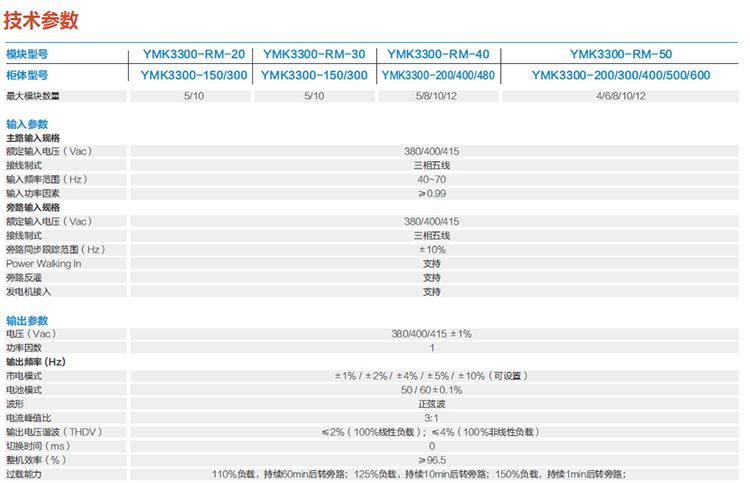The height and width of the screenshot is (483, 750).
Task: Click 5/10 in the YMK3300-RM-20 column
Action: click(194, 96)
